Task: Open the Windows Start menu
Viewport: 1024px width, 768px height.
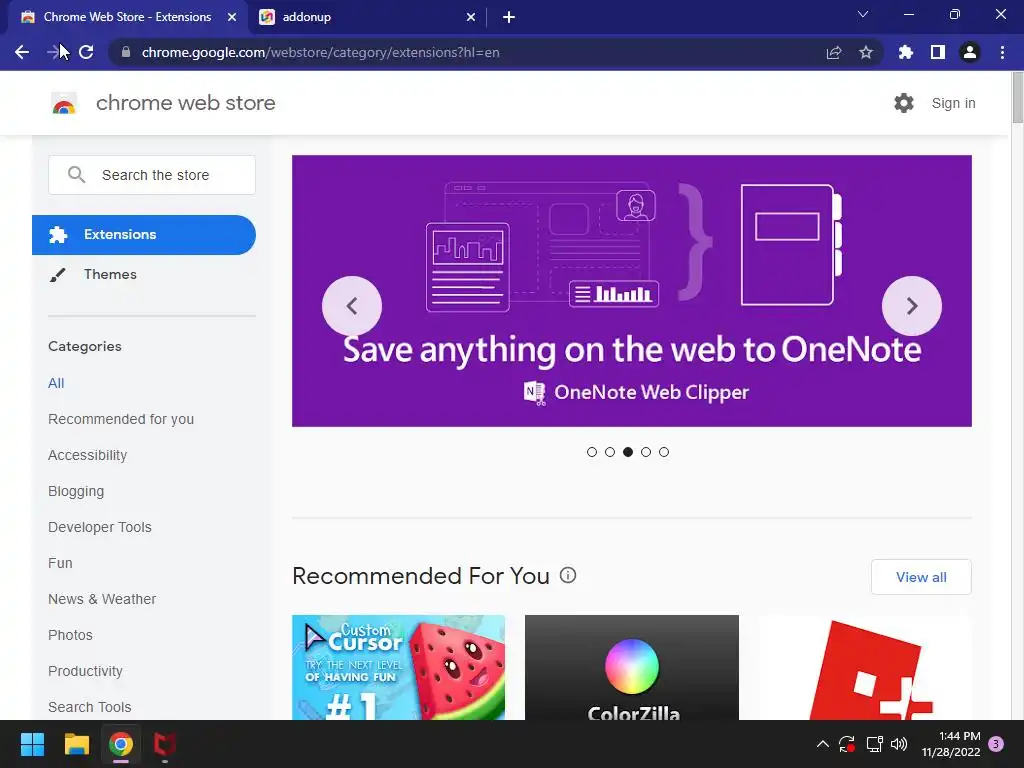Action: [32, 744]
